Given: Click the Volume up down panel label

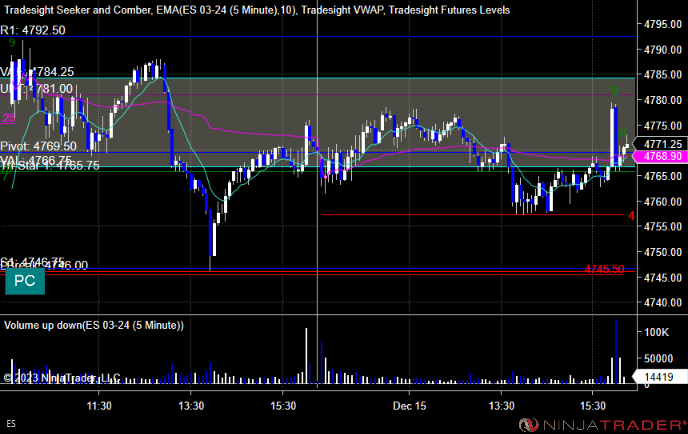Looking at the screenshot, I should pos(94,325).
